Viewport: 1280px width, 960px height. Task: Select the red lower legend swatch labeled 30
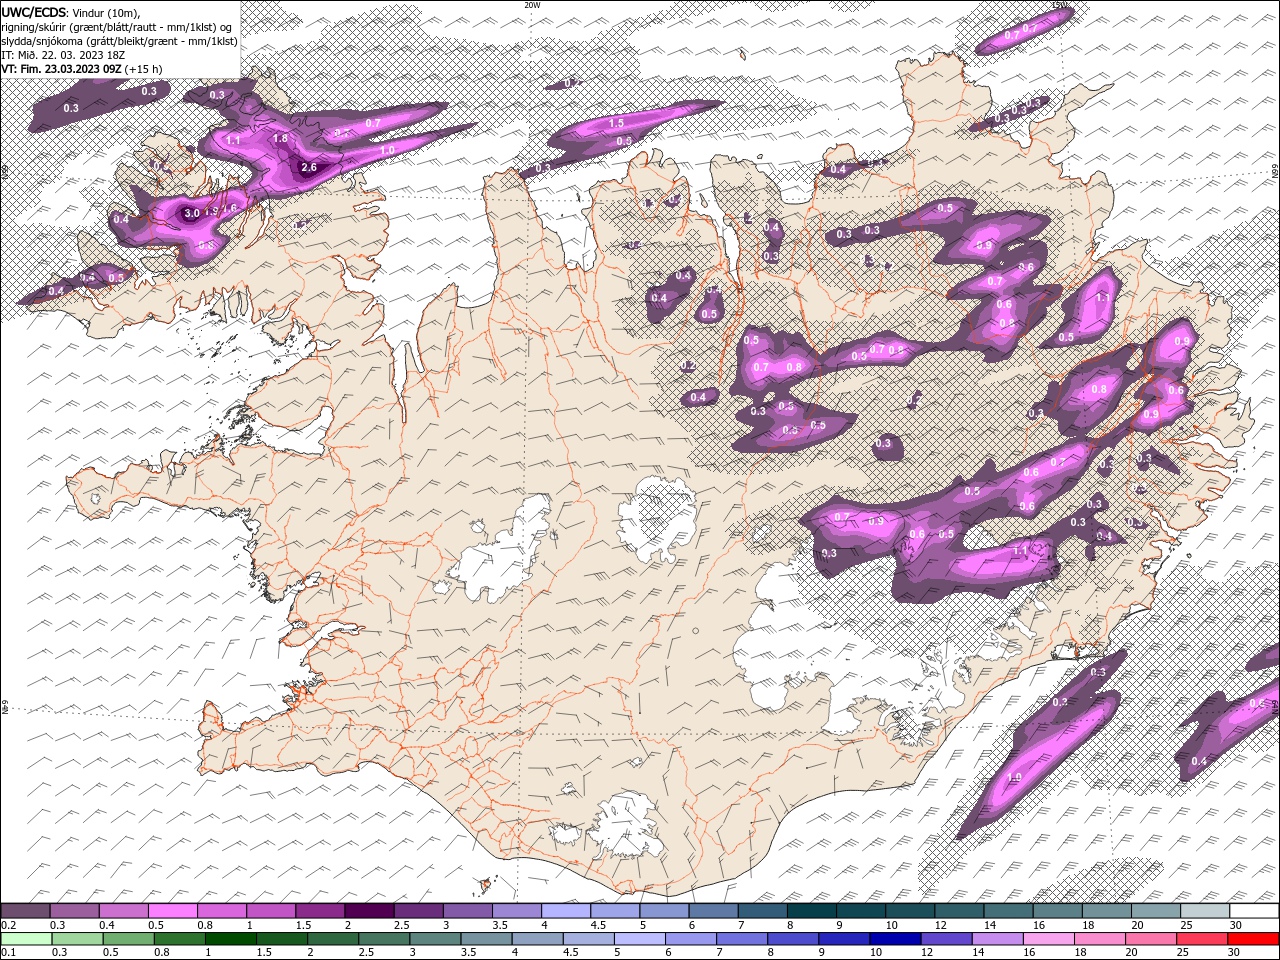click(1252, 939)
